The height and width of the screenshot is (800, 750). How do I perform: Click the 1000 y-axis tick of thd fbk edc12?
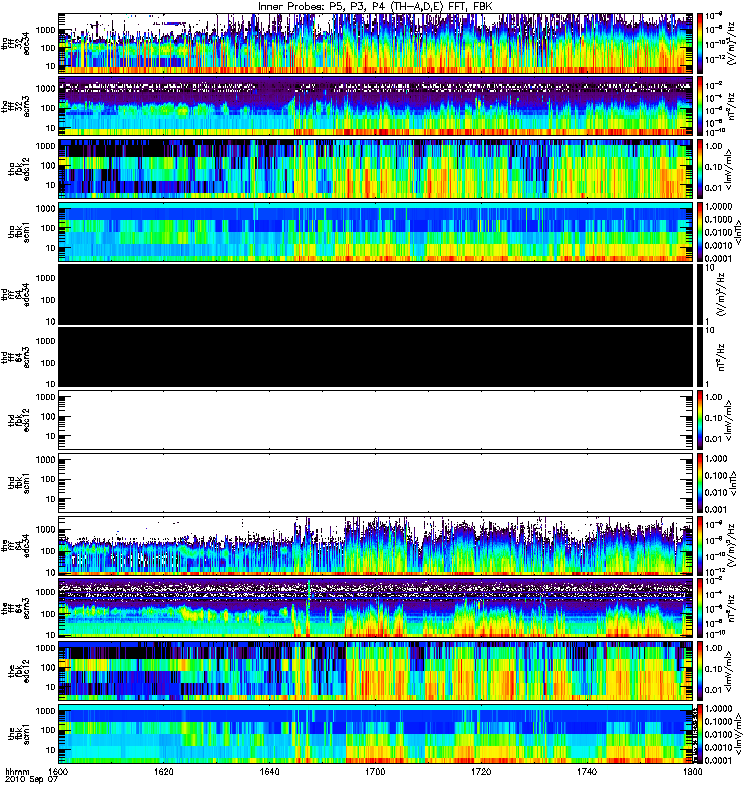click(x=45, y=397)
